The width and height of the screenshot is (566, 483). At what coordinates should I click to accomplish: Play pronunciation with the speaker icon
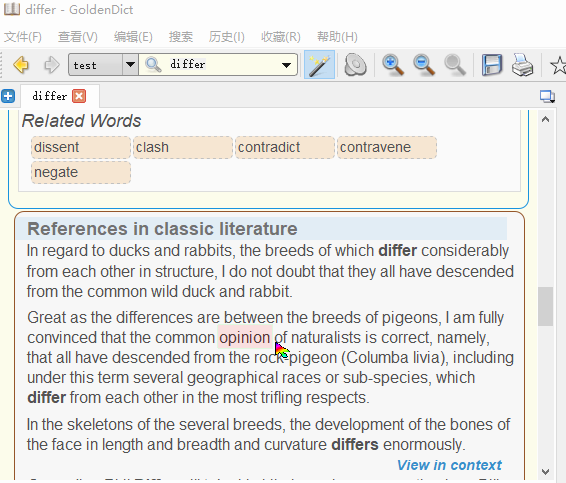[355, 65]
